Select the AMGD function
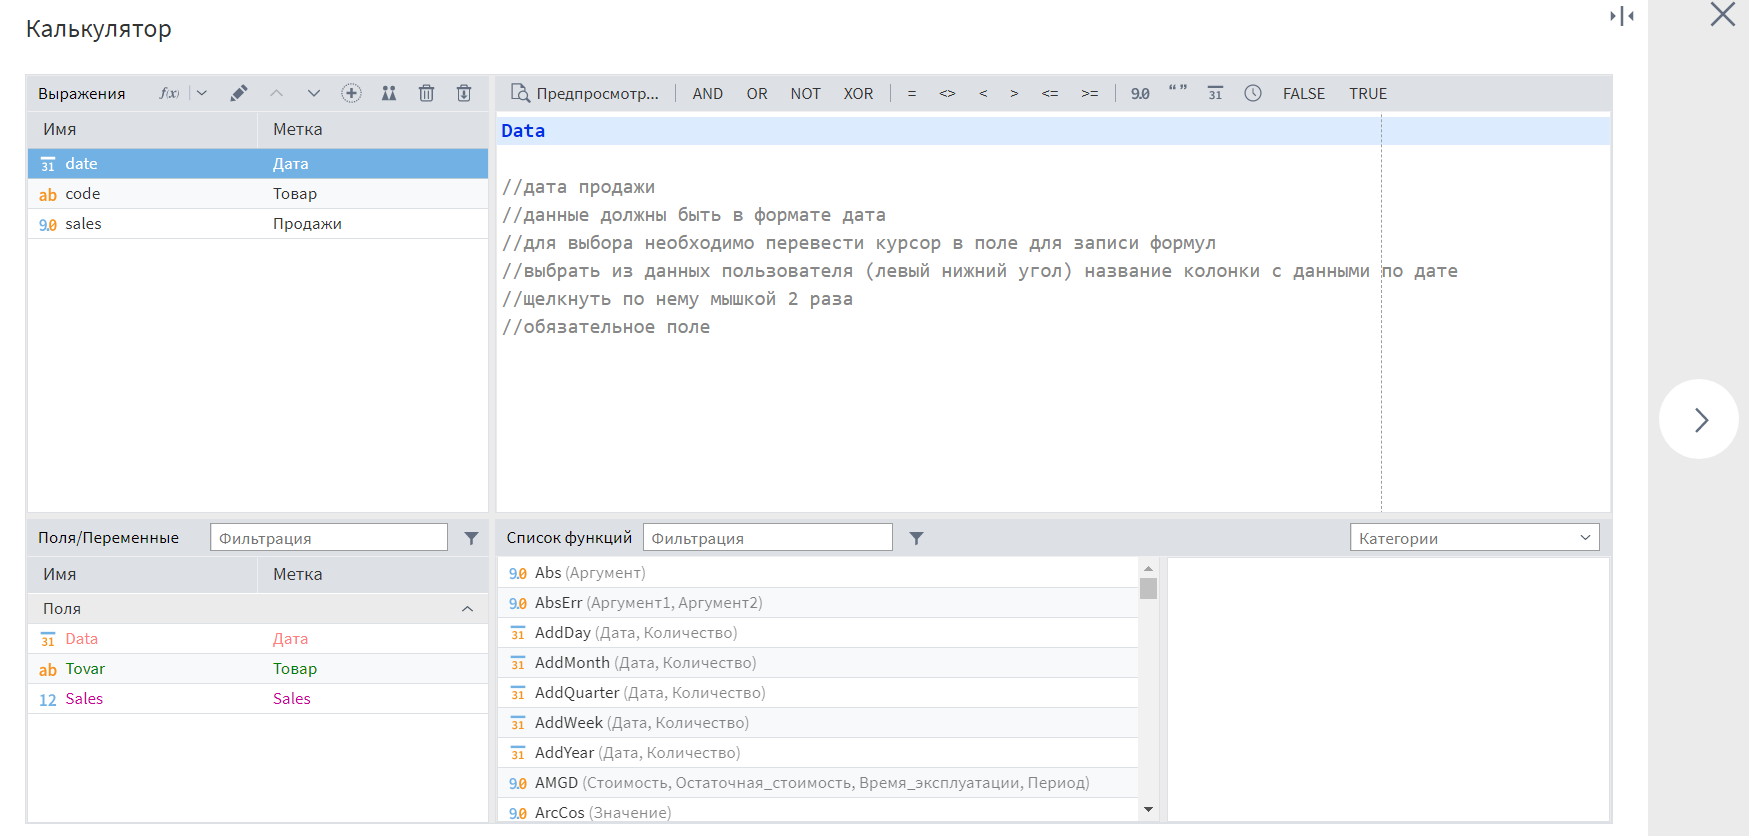1749x836 pixels. click(x=818, y=782)
